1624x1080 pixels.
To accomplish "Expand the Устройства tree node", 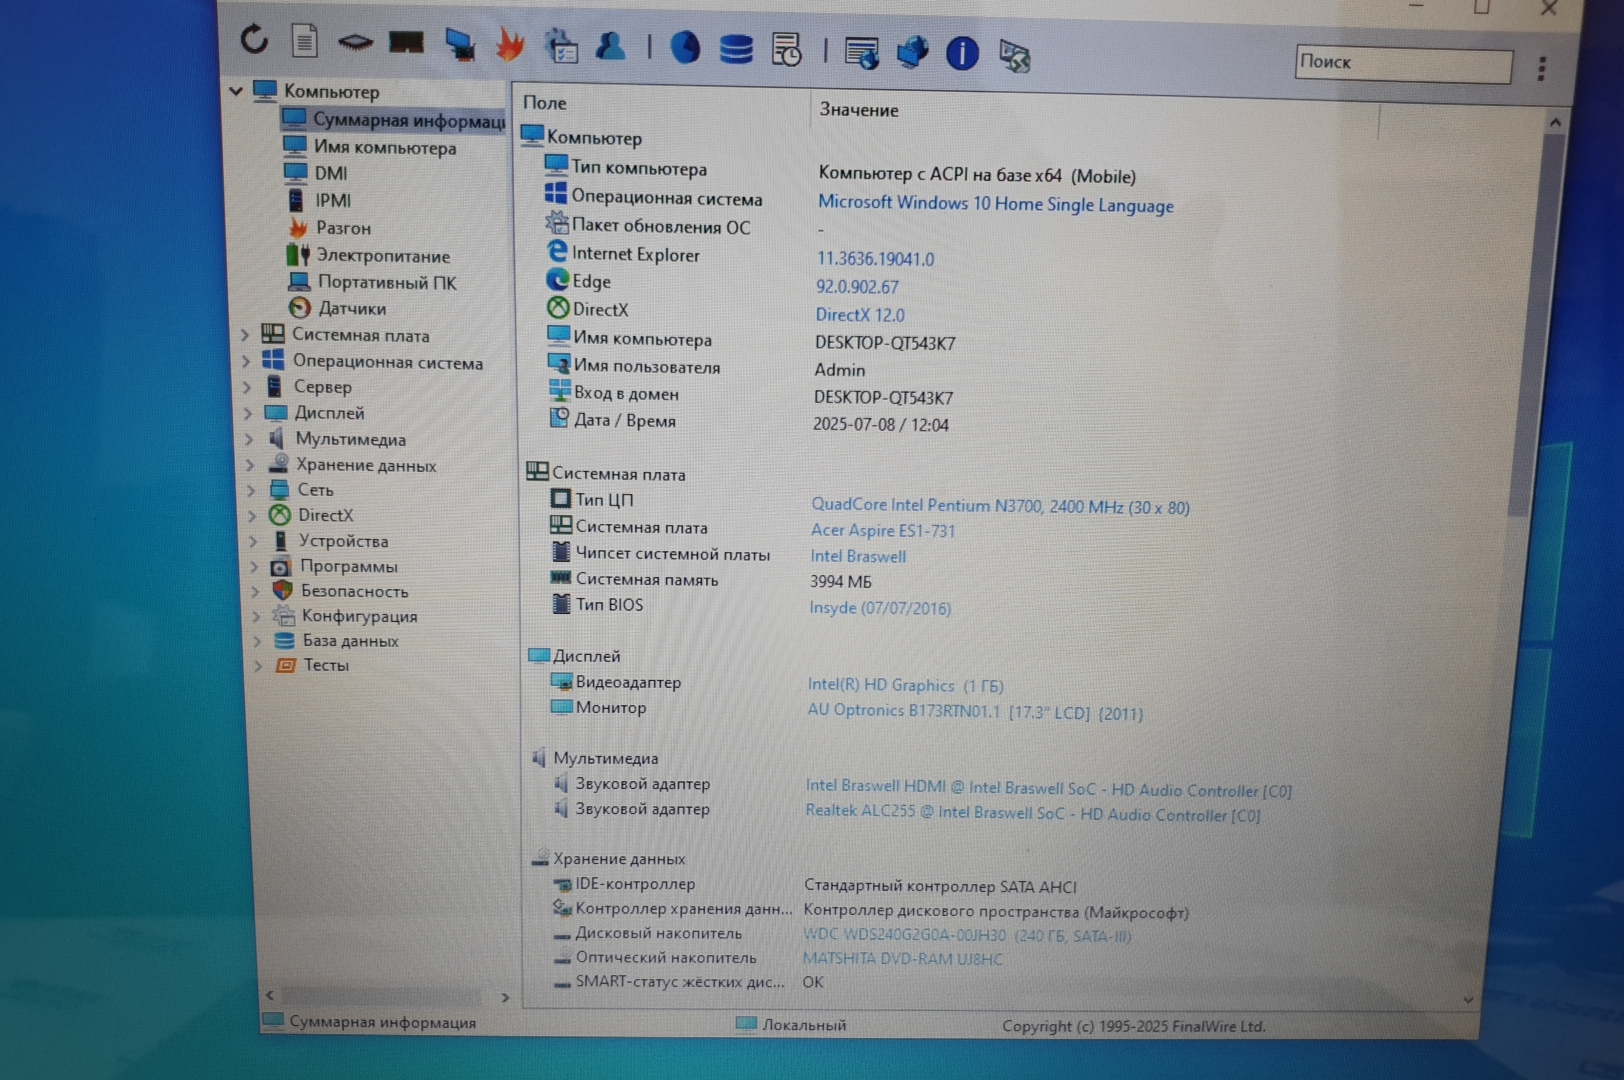I will coord(254,541).
